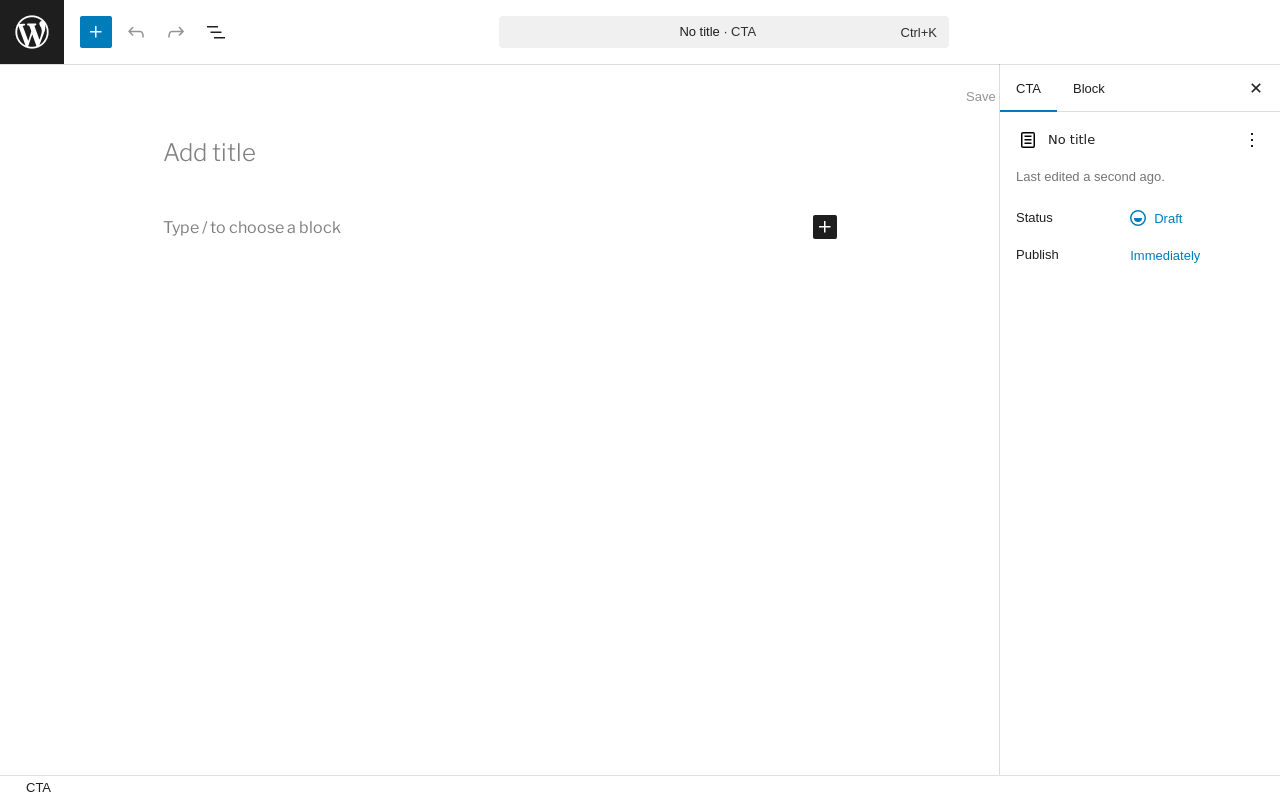1280x800 pixels.
Task: Click the Status label
Action: coord(1034,218)
